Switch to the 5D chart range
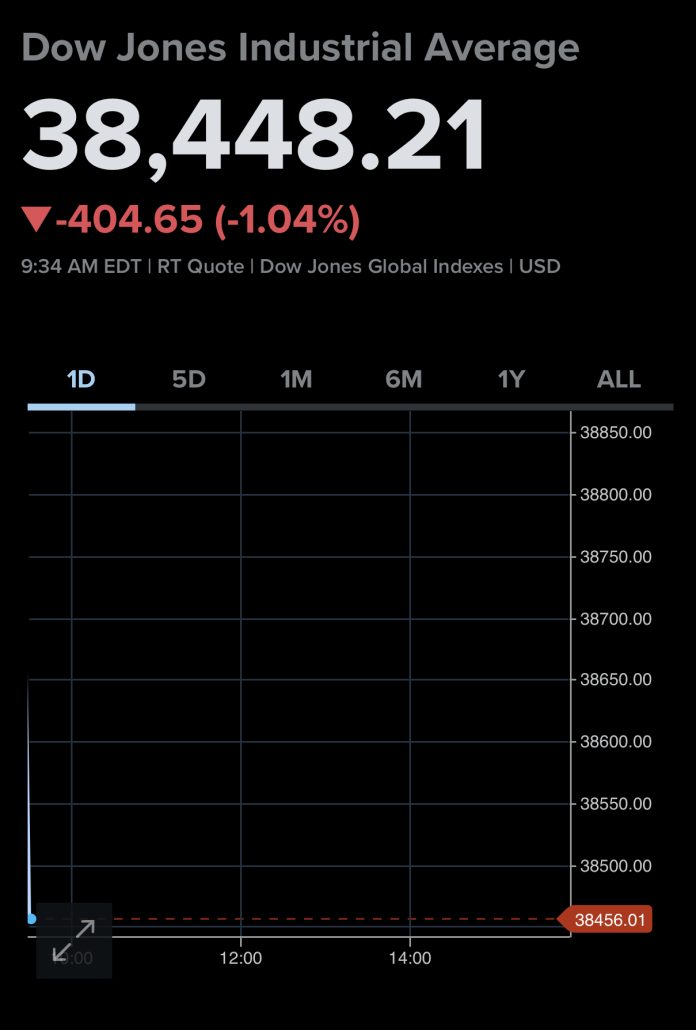696x1030 pixels. (x=188, y=380)
